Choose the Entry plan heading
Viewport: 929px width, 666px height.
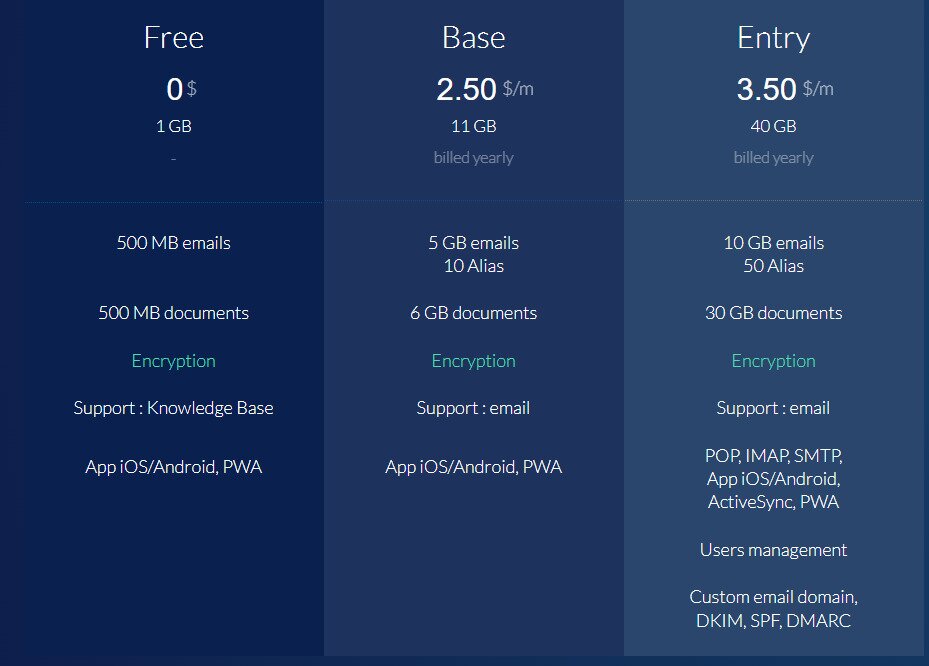773,38
